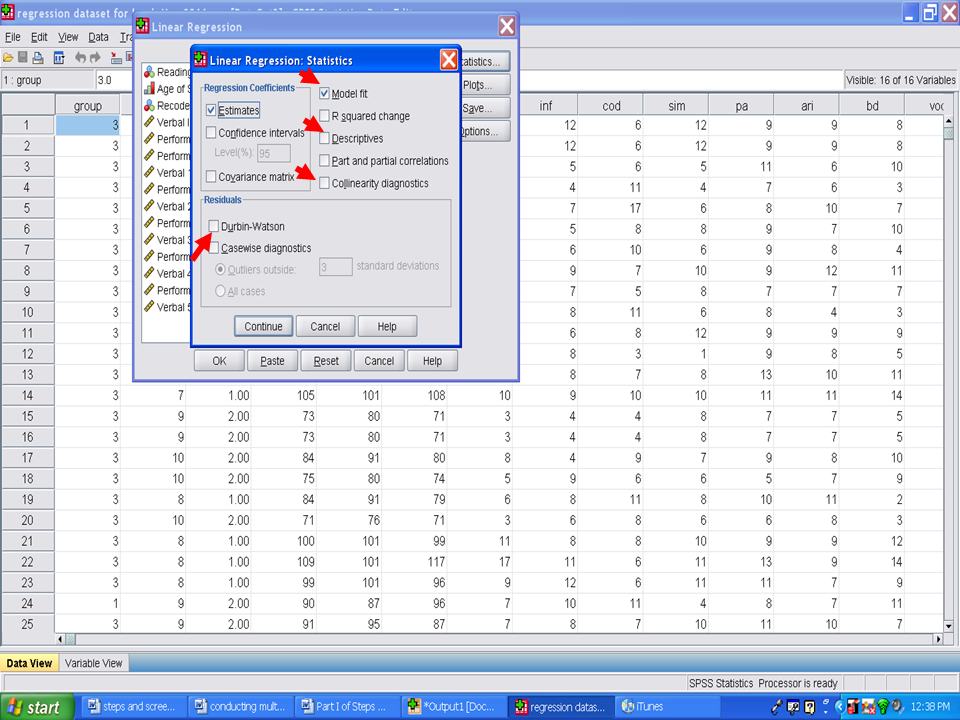Viewport: 960px width, 720px height.
Task: Click the Print toolbar icon
Action: pos(38,58)
